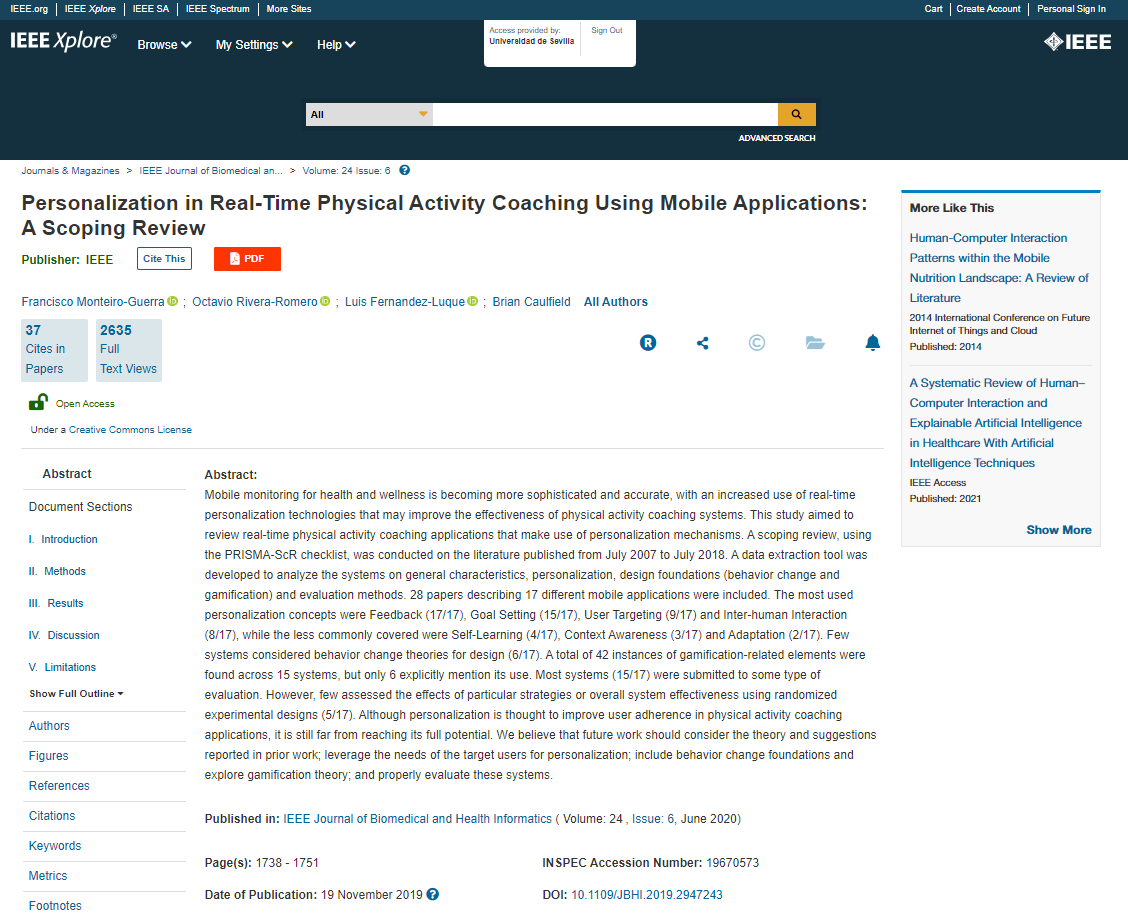Screen dimensions: 1128x915
Task: Click help icon next to Date of Publication
Action: click(x=433, y=894)
